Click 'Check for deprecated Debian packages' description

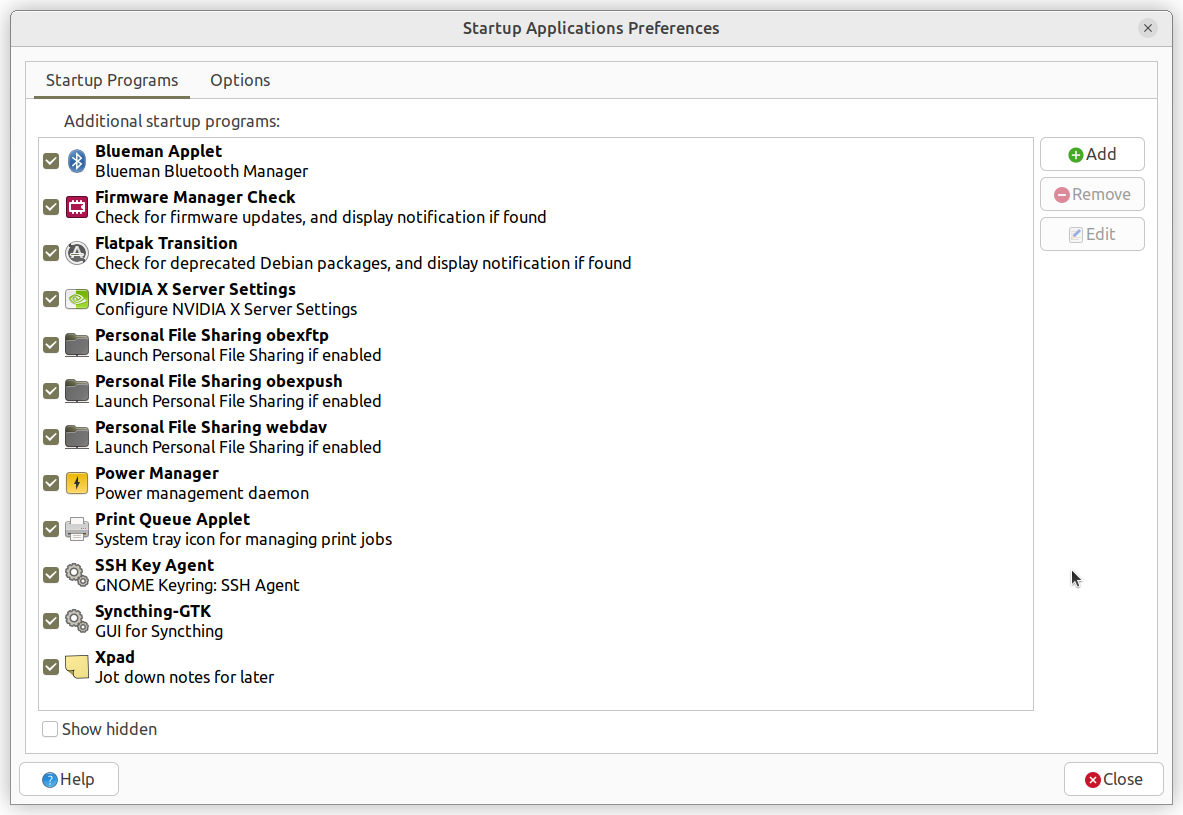[x=363, y=263]
